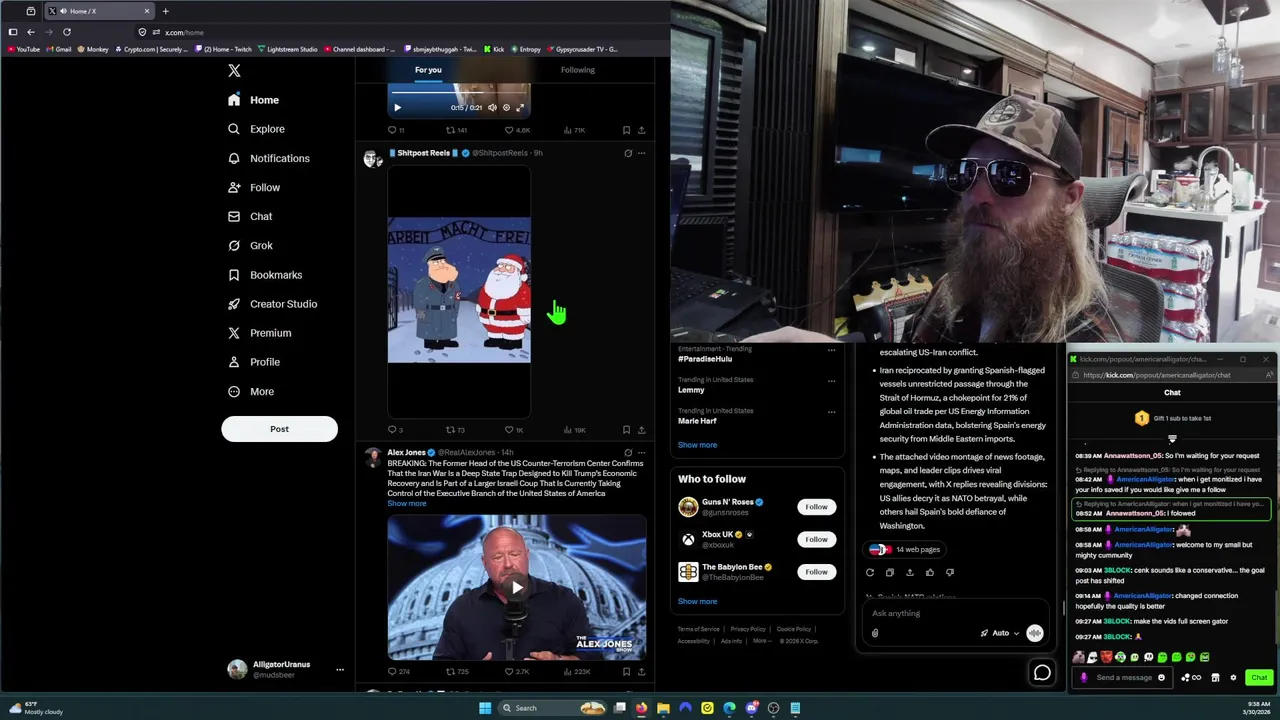Switch to the For you tab

[x=428, y=70]
